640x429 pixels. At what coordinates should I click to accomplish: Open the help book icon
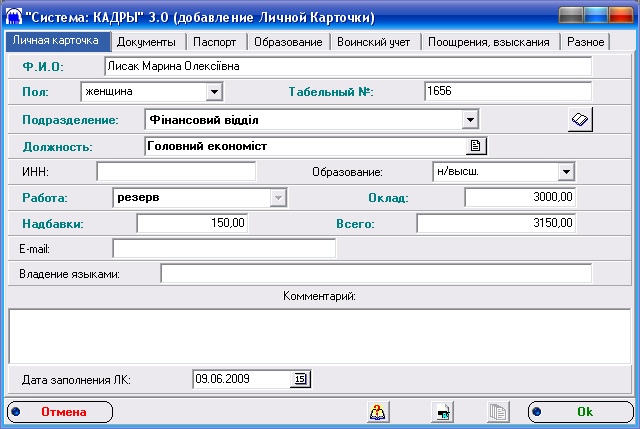point(378,411)
